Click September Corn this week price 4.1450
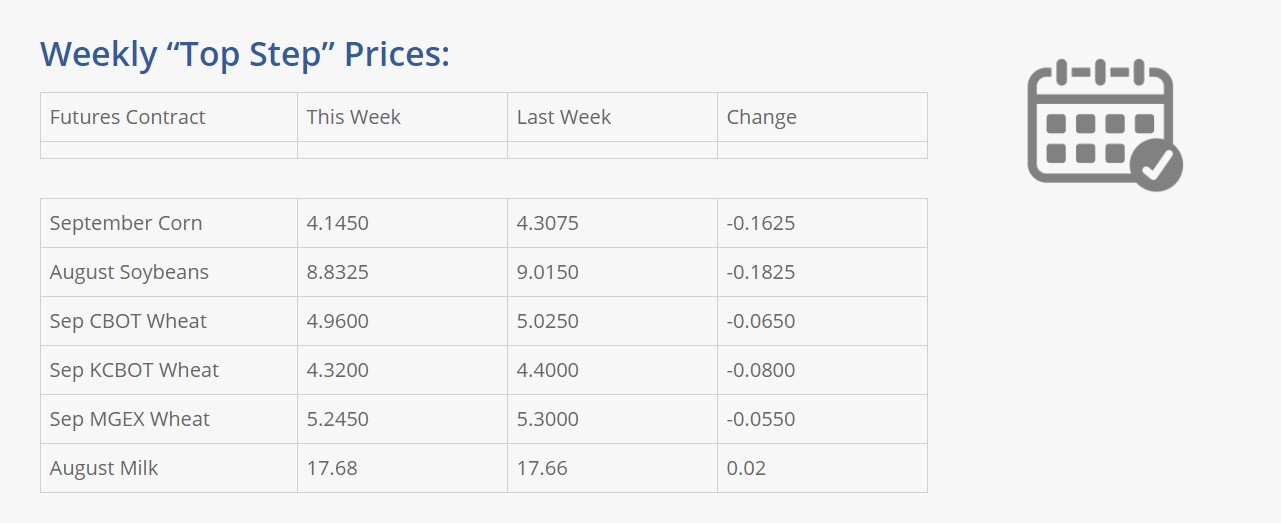Viewport: 1281px width, 523px height. (x=338, y=223)
